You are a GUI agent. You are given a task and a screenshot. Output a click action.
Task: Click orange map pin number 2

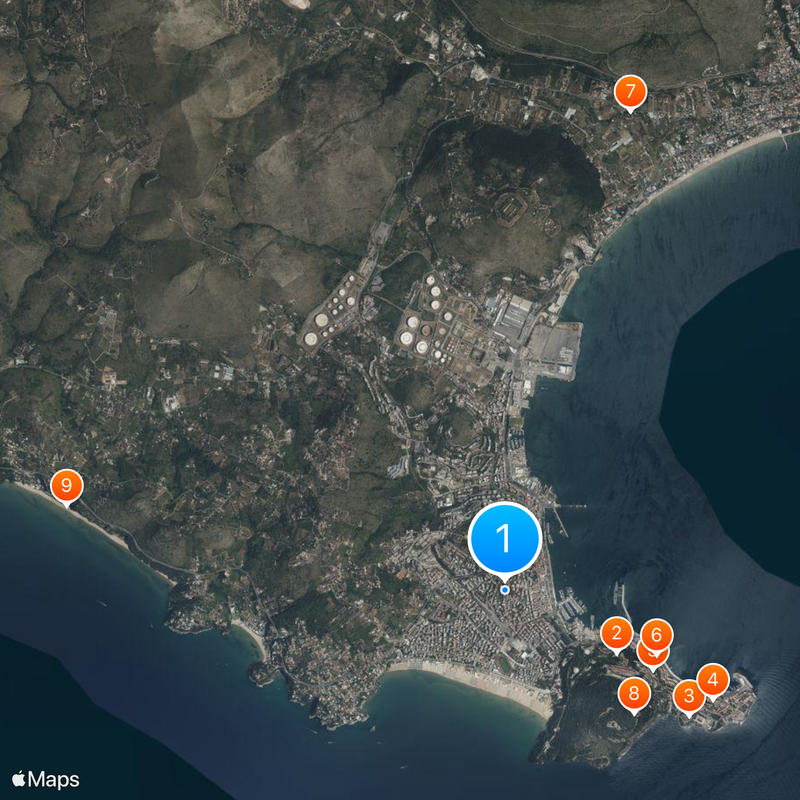click(x=616, y=633)
